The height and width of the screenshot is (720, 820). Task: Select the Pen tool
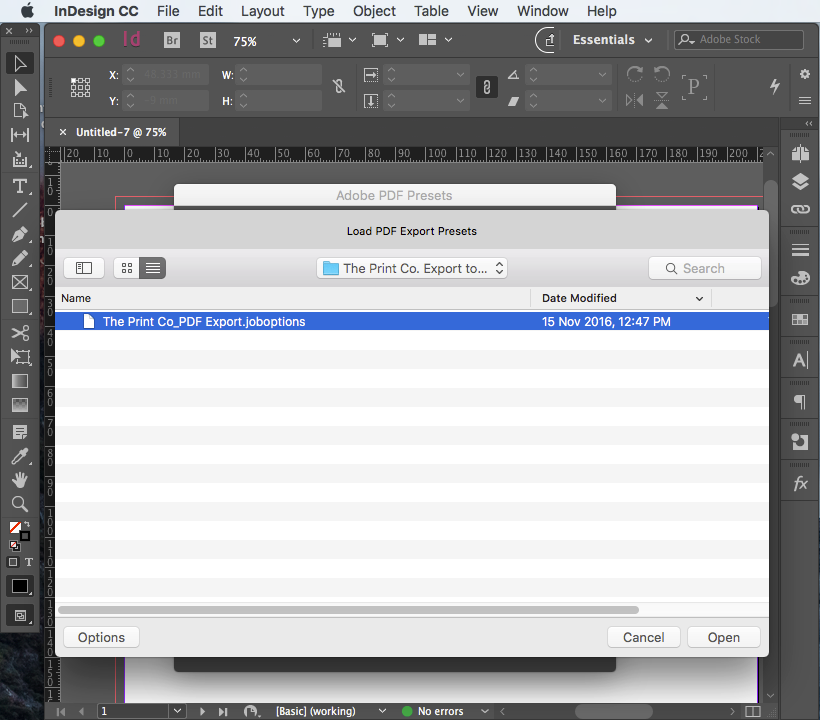point(20,235)
